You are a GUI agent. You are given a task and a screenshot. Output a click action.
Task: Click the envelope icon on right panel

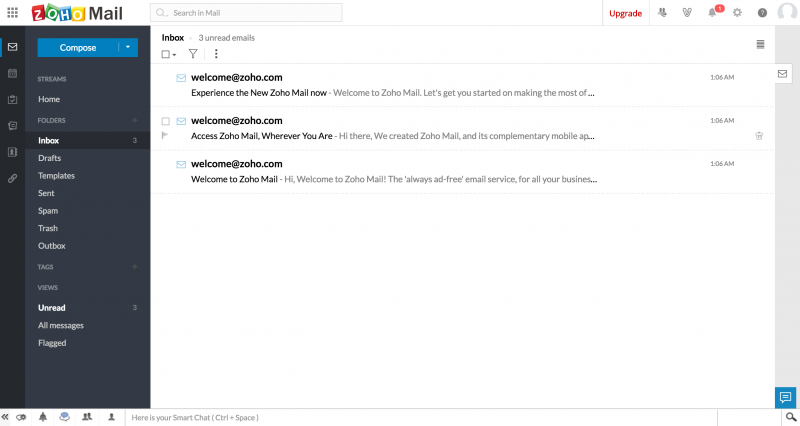click(x=782, y=74)
